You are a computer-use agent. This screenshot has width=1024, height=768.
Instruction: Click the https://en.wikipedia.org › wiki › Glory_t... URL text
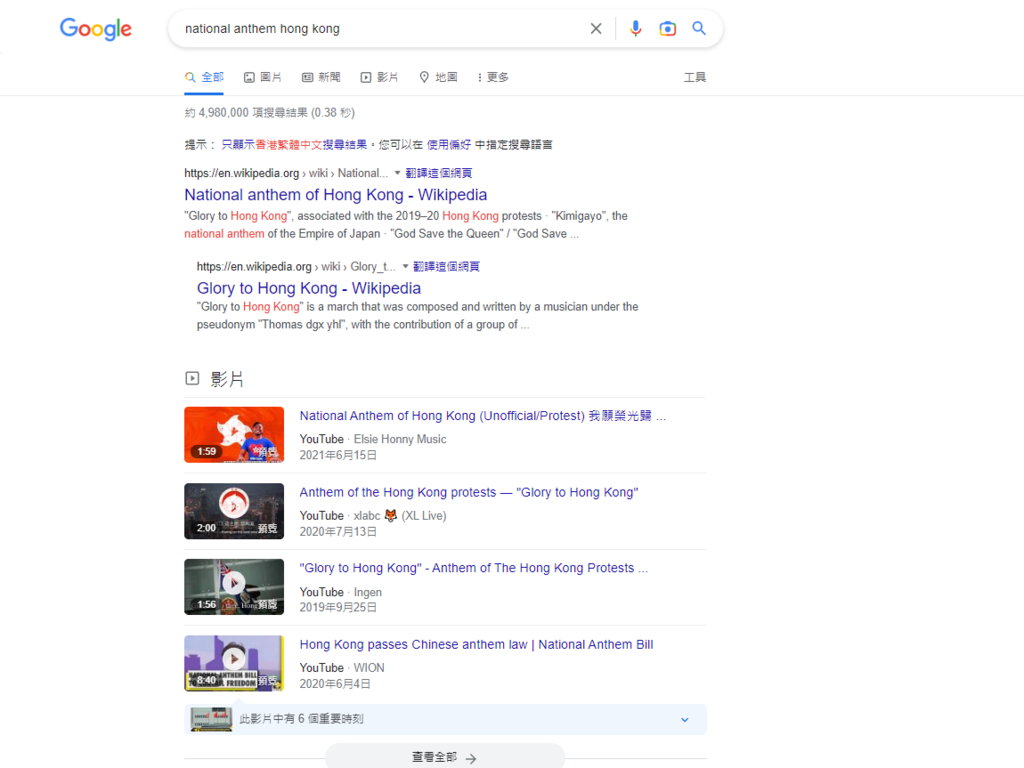pyautogui.click(x=296, y=266)
